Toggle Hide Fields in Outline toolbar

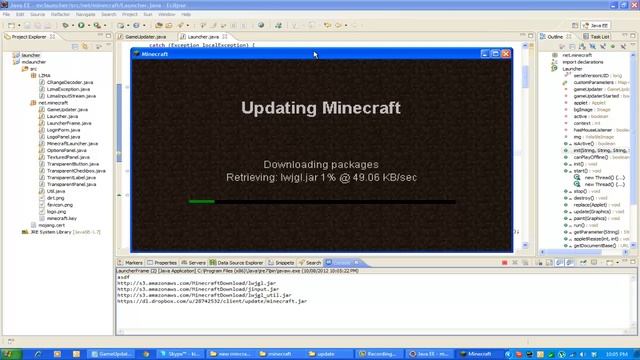click(593, 47)
